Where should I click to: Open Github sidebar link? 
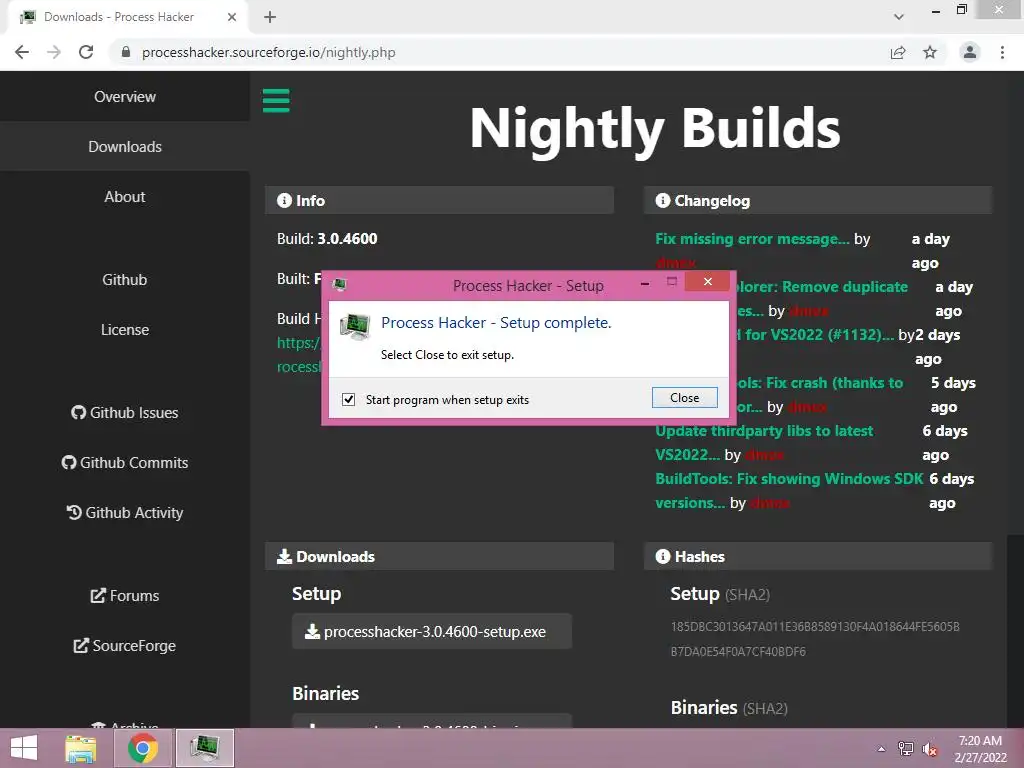pyautogui.click(x=125, y=280)
